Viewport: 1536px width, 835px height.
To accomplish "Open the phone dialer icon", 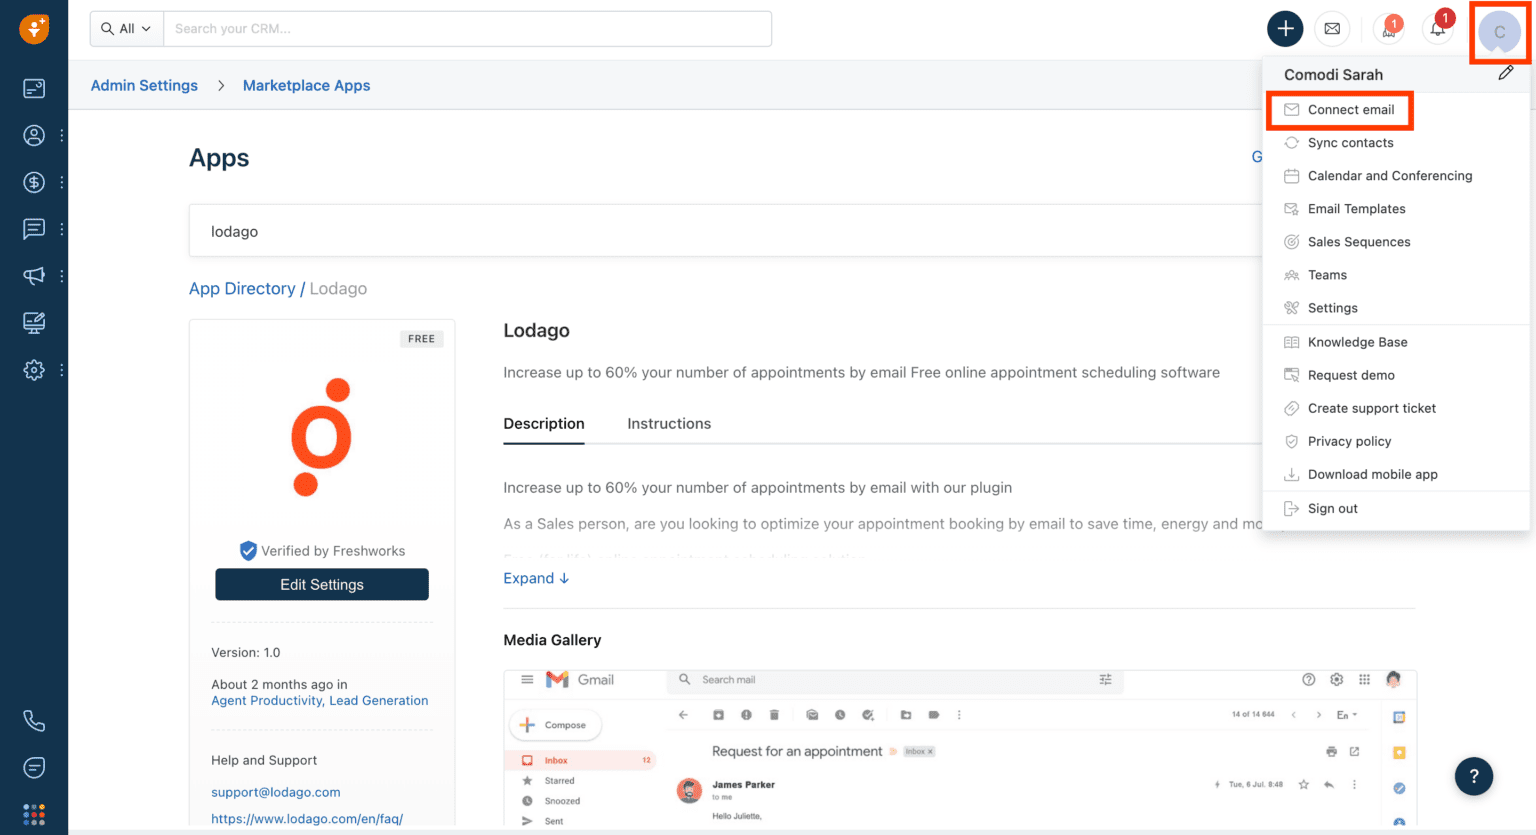I will [34, 721].
